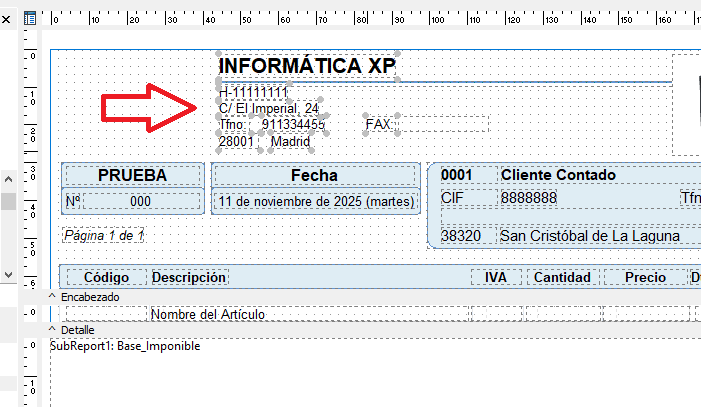Screen dimensions: 701x407
Task: Collapse the Detalle section band
Action: point(53,329)
